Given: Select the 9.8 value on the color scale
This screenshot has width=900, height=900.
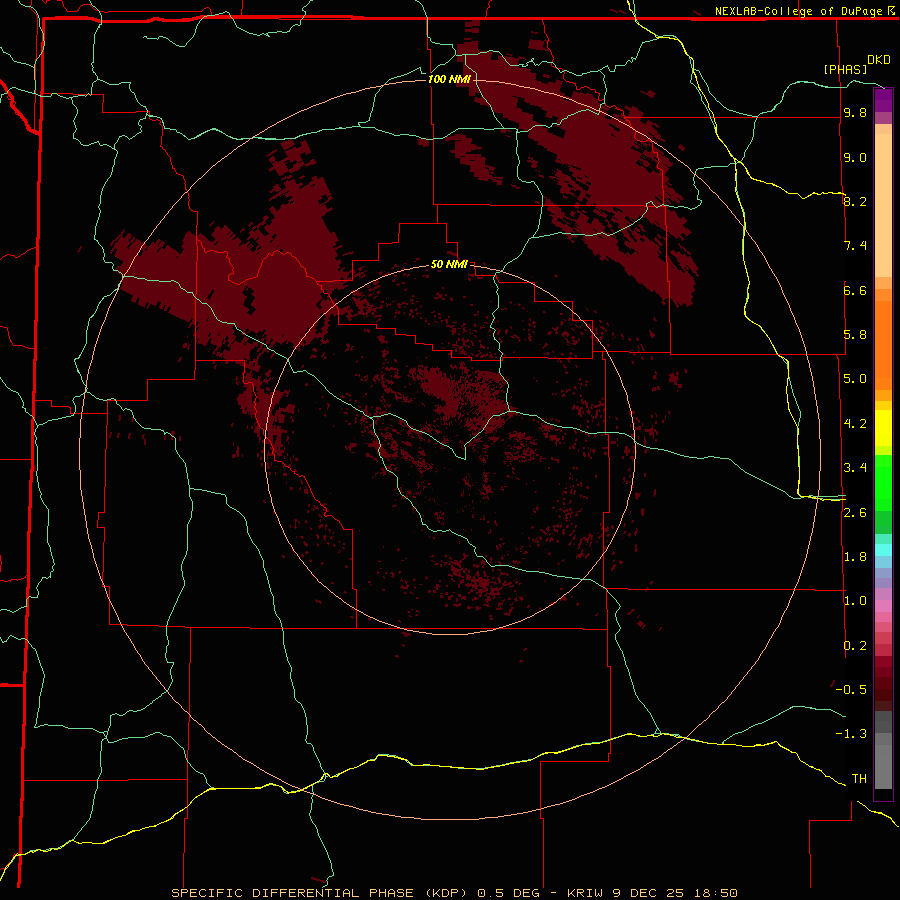Looking at the screenshot, I should (855, 112).
